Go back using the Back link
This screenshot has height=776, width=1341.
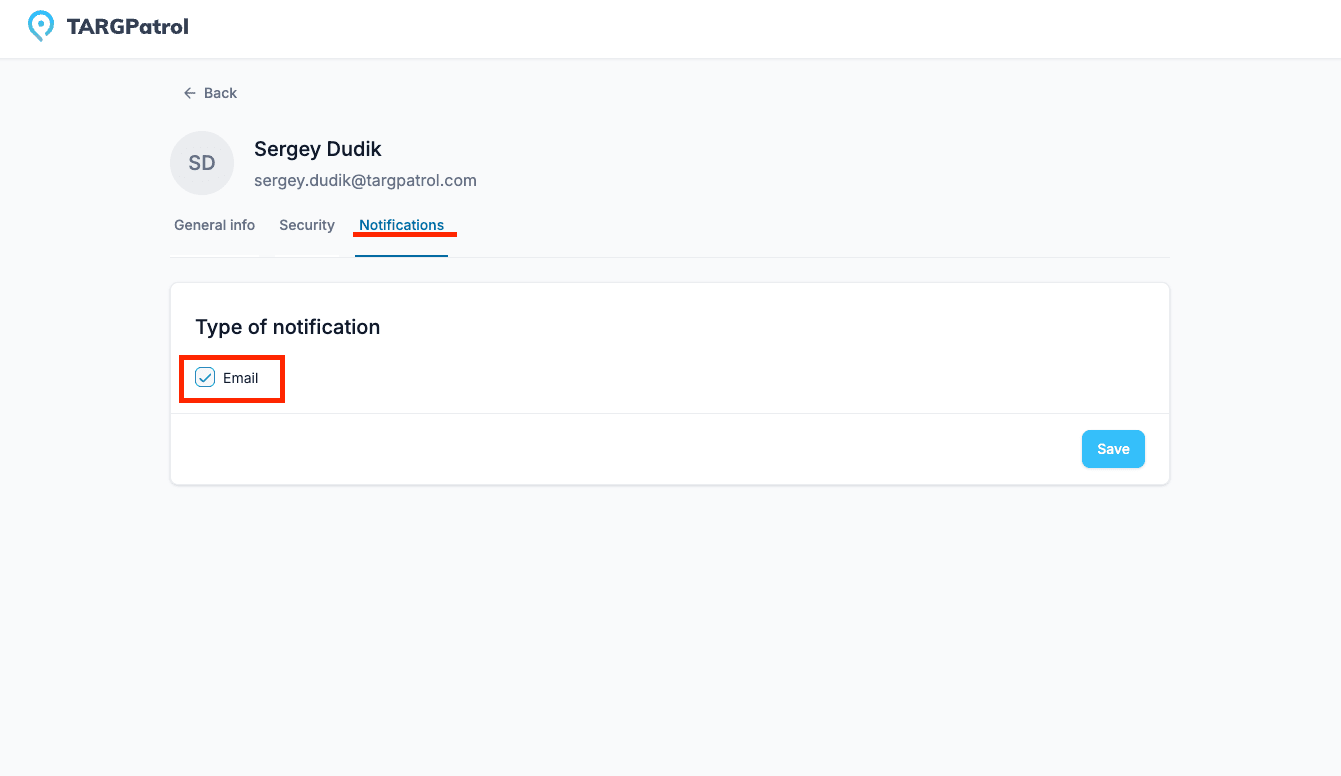point(210,93)
